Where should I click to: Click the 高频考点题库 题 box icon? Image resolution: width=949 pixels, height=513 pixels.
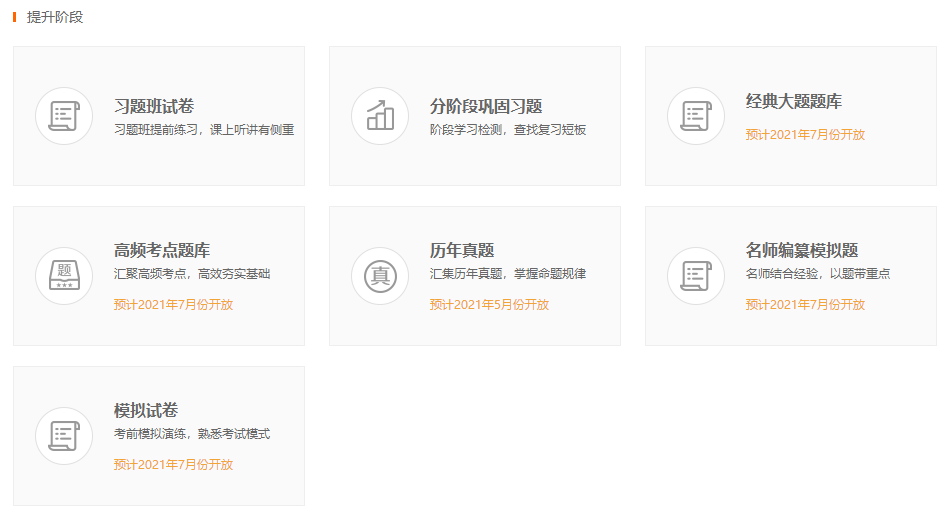pyautogui.click(x=64, y=276)
